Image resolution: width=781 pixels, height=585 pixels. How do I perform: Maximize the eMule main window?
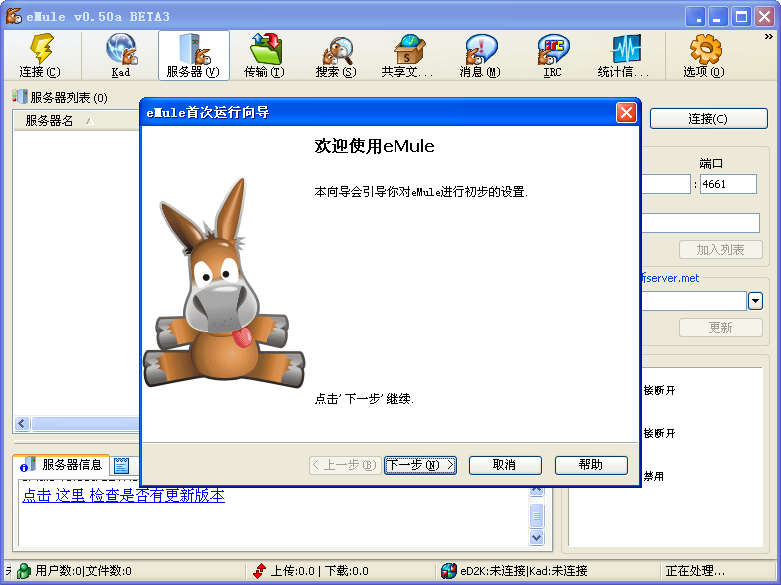(x=741, y=16)
